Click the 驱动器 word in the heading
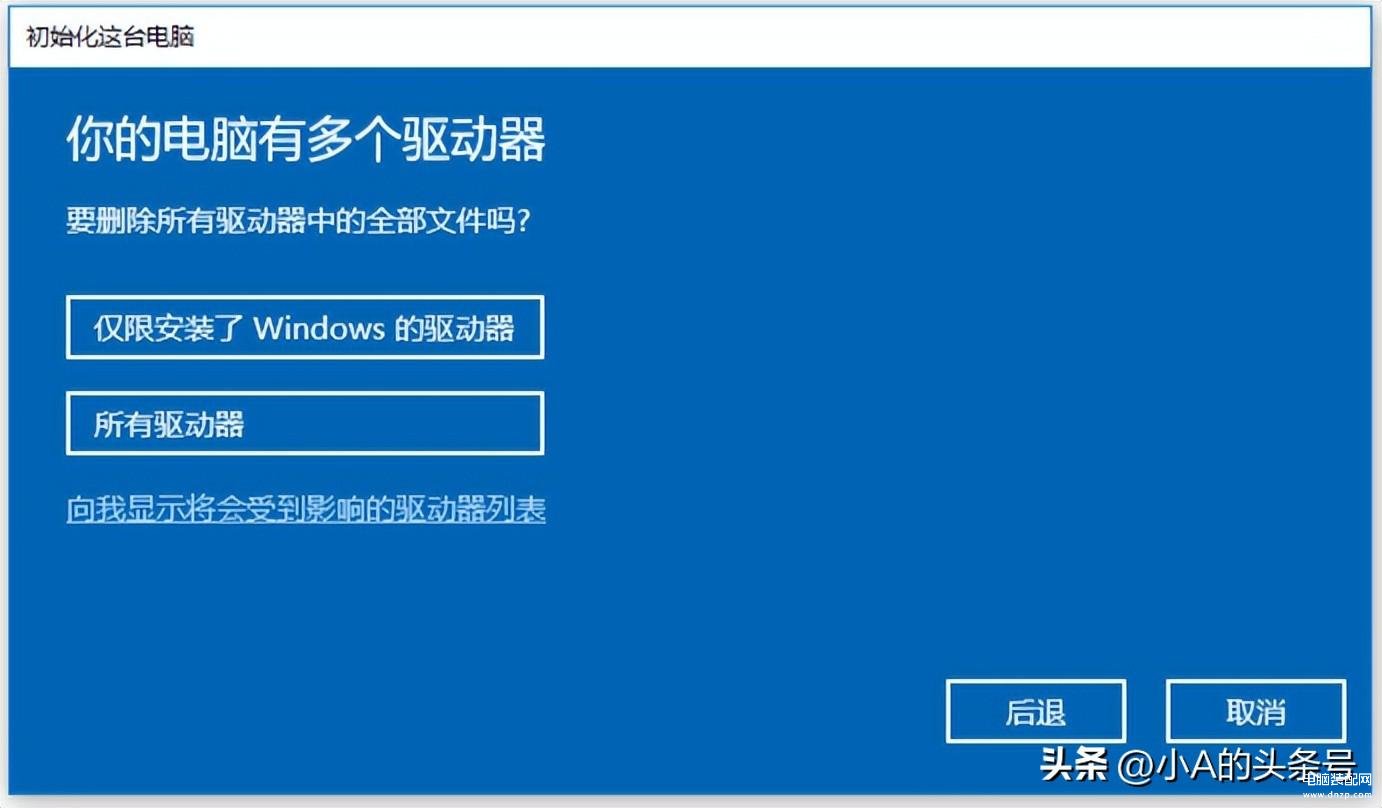 tap(474, 139)
